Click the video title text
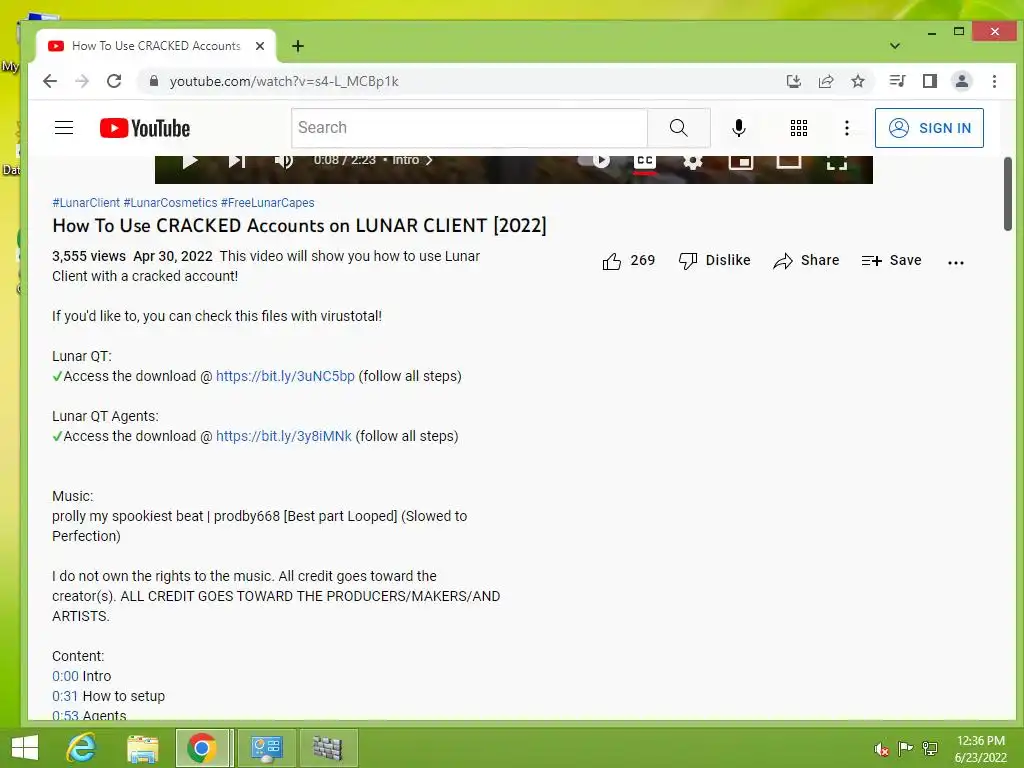 point(299,226)
